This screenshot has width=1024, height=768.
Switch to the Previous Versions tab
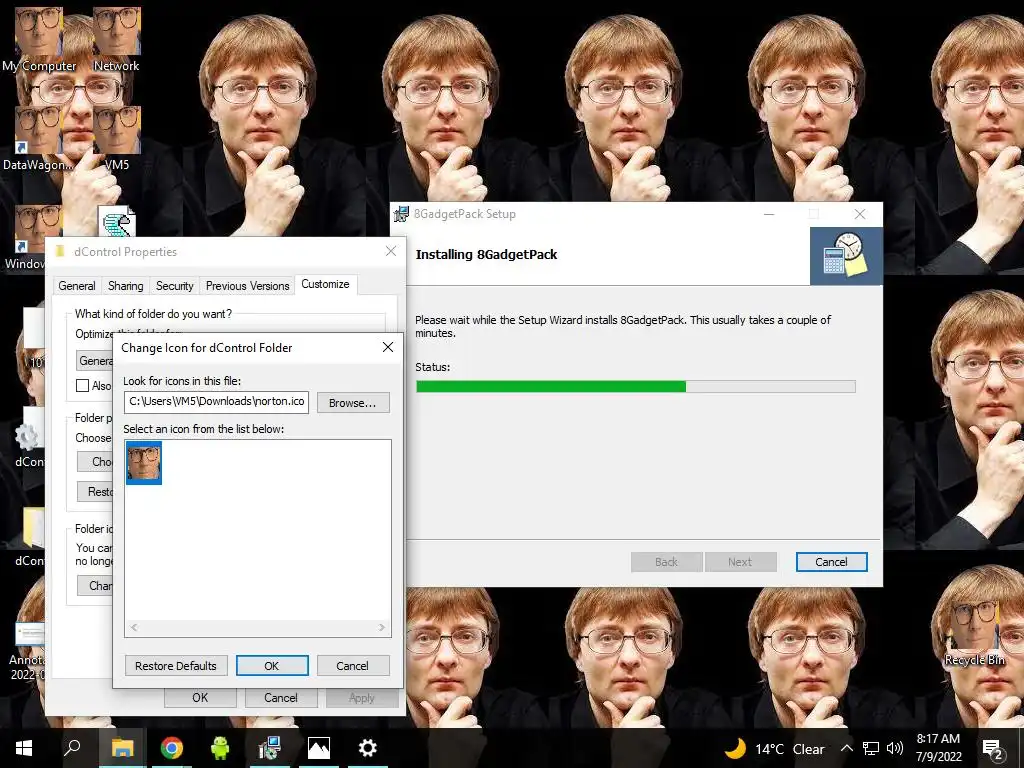pyautogui.click(x=248, y=286)
